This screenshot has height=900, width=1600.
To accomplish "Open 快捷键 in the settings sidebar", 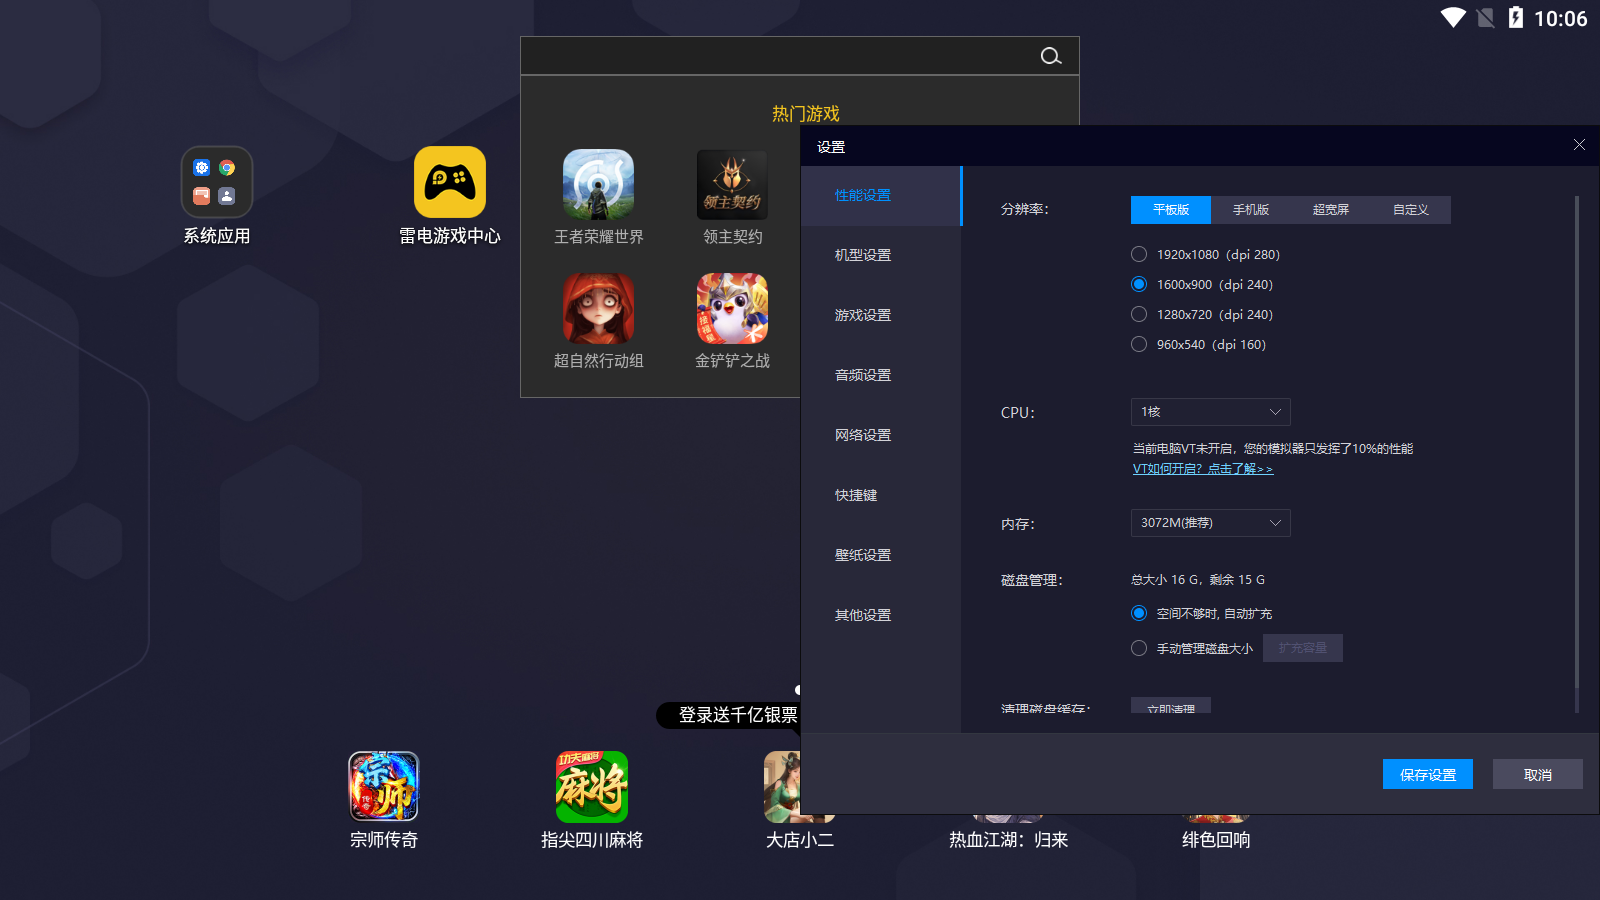I will pos(881,496).
